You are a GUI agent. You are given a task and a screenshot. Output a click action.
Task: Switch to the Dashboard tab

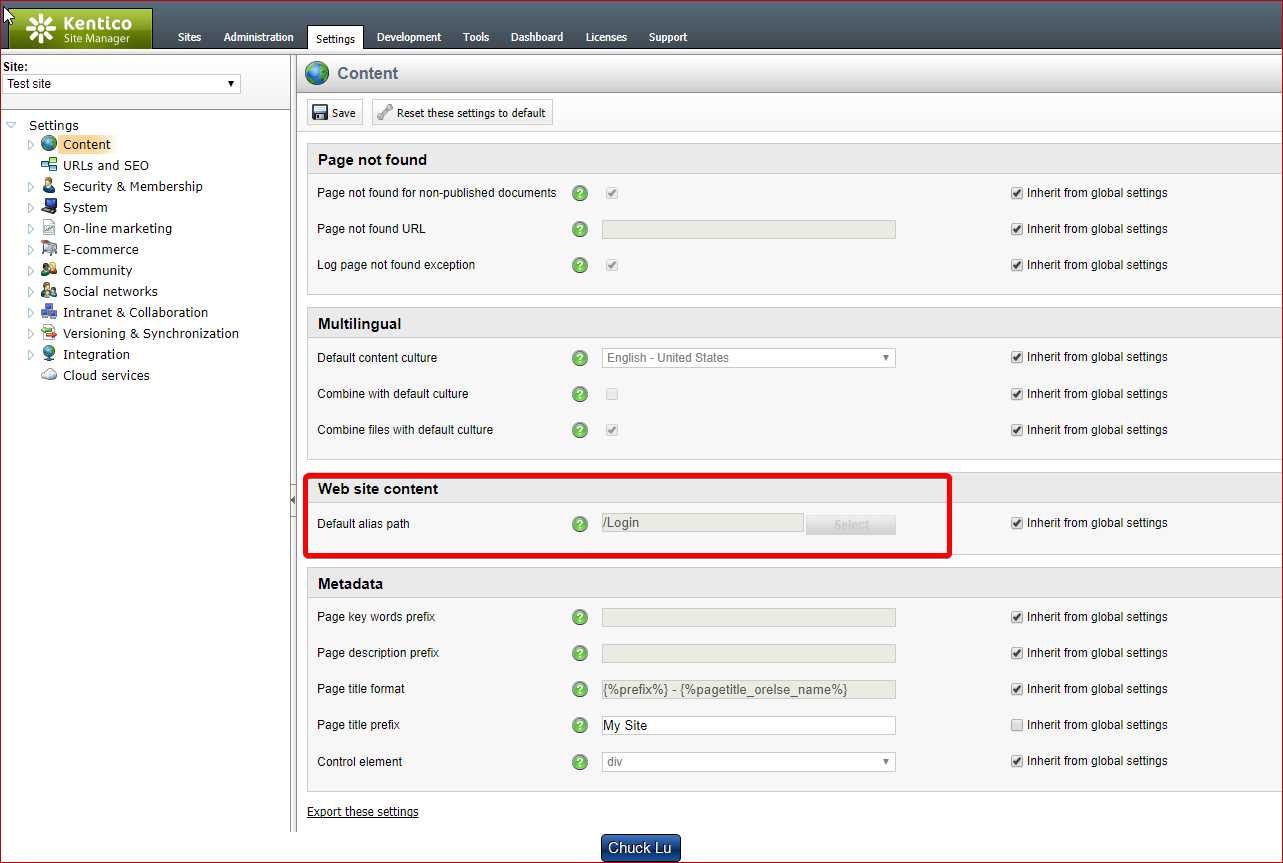[537, 37]
